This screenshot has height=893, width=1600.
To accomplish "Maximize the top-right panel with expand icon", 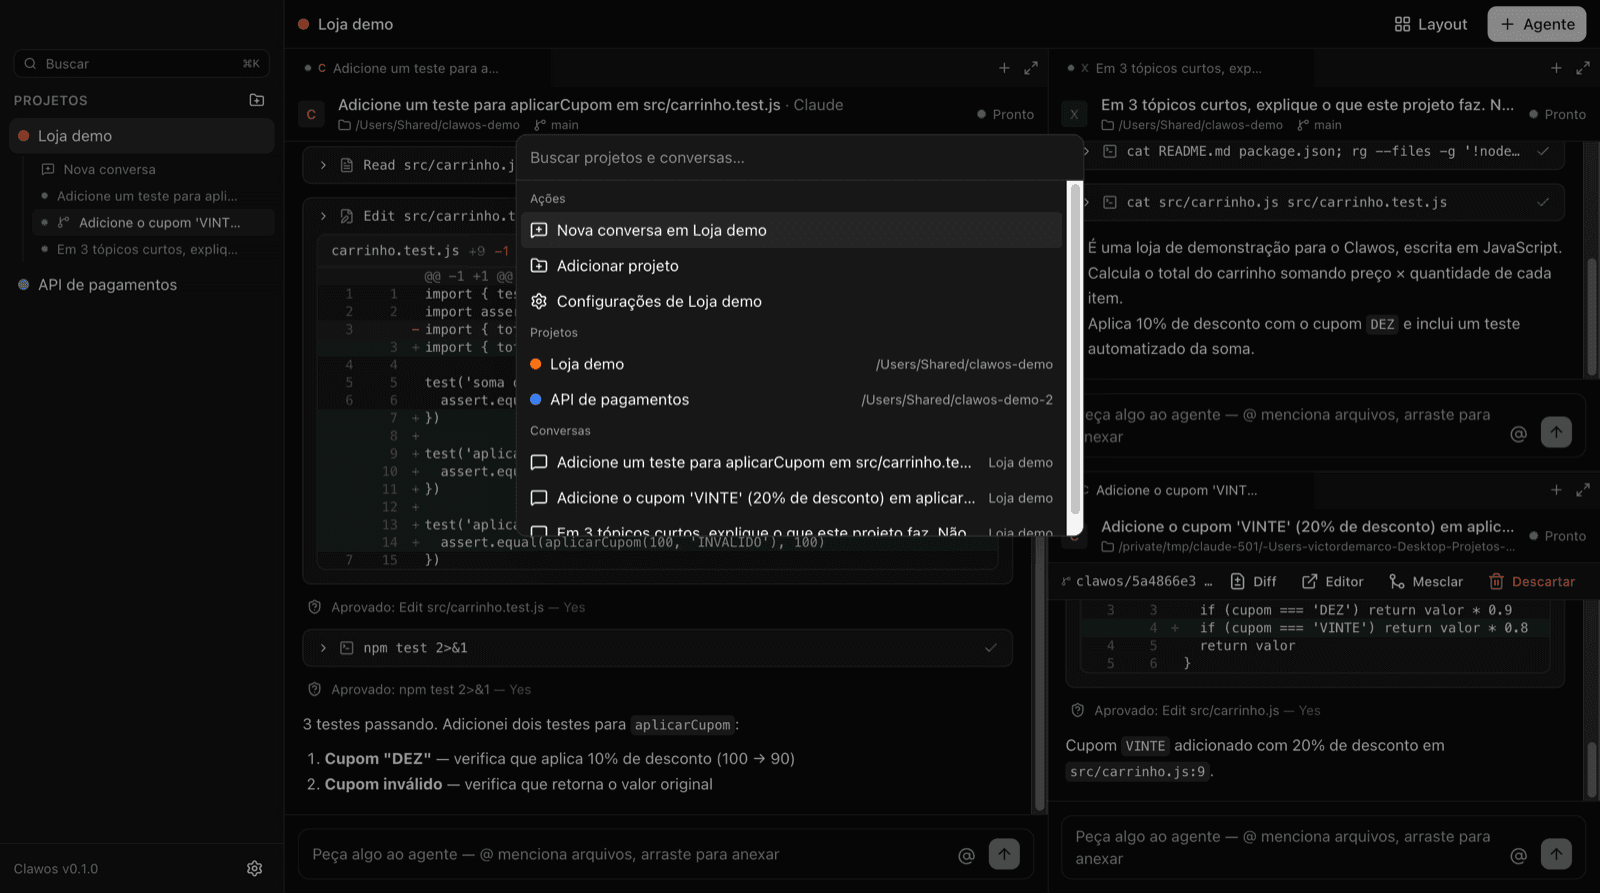I will point(1583,68).
